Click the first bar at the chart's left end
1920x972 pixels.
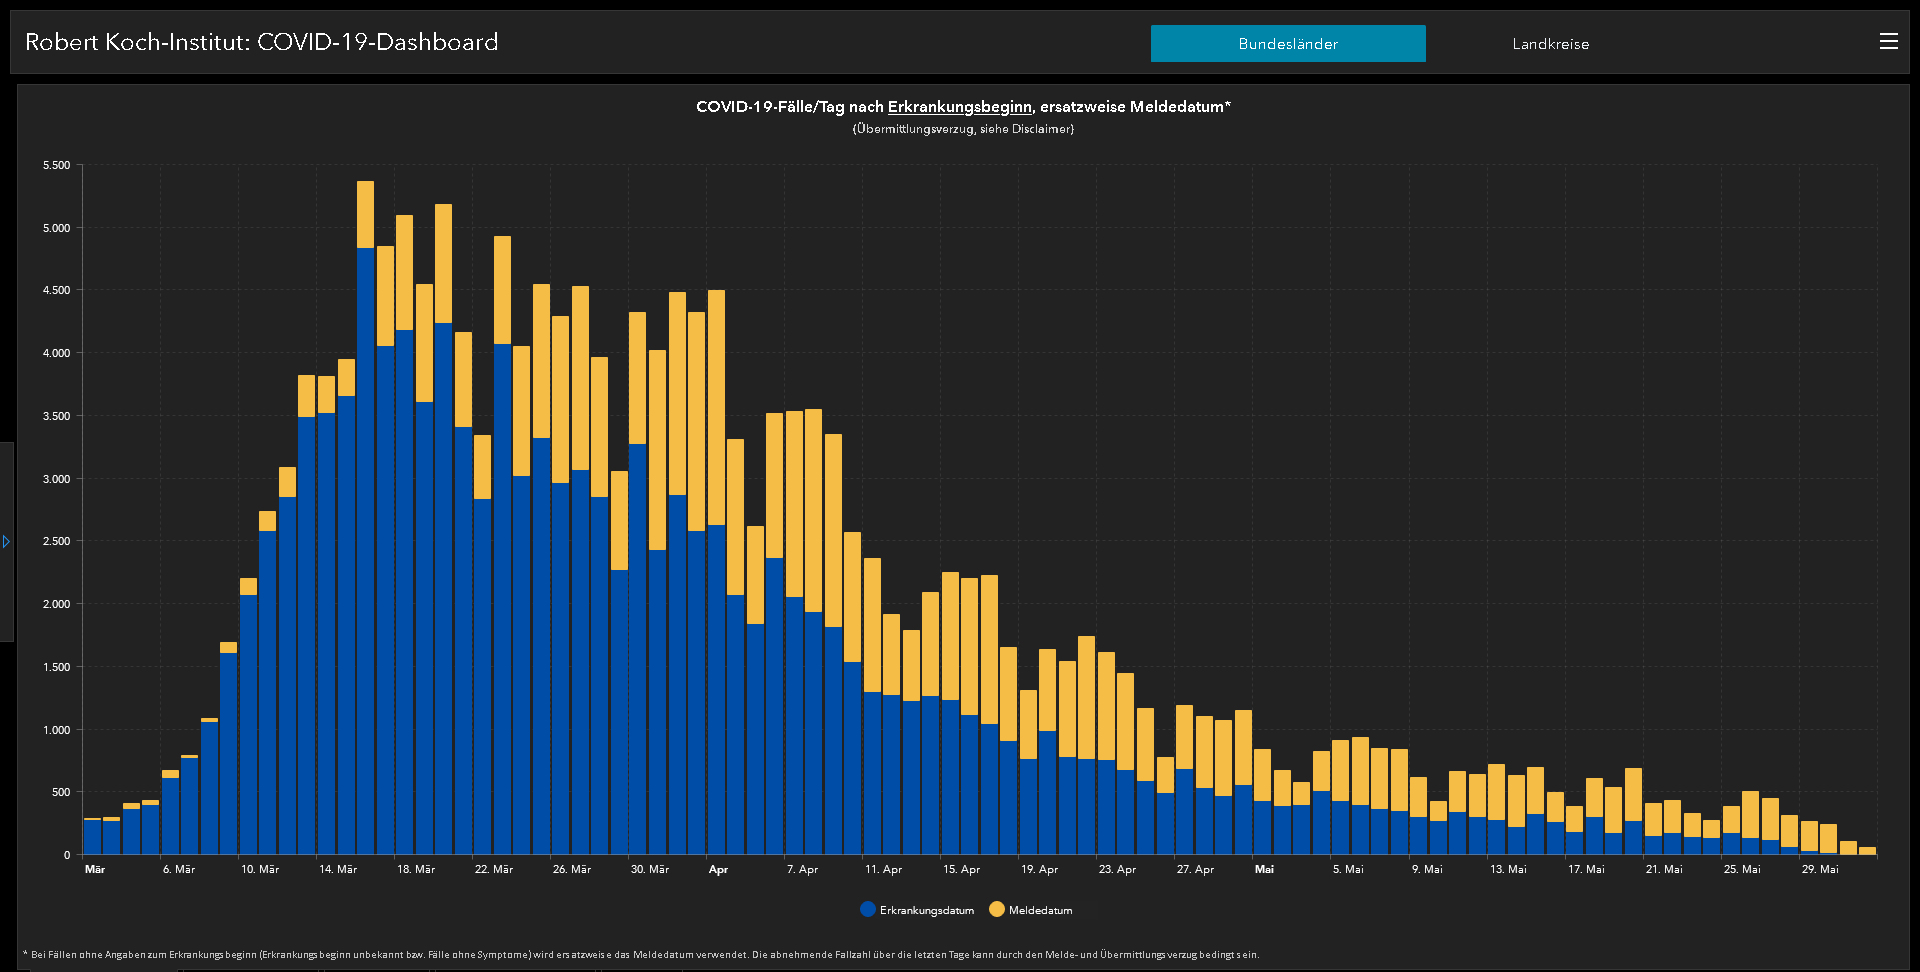(92, 837)
